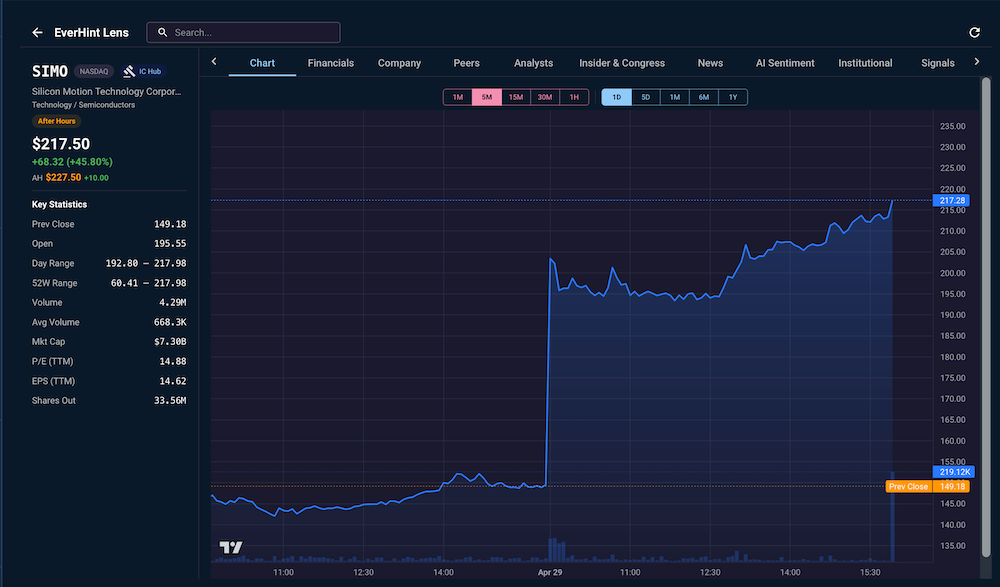The image size is (1000, 587).
Task: Open the Signals tab
Action: [x=938, y=63]
